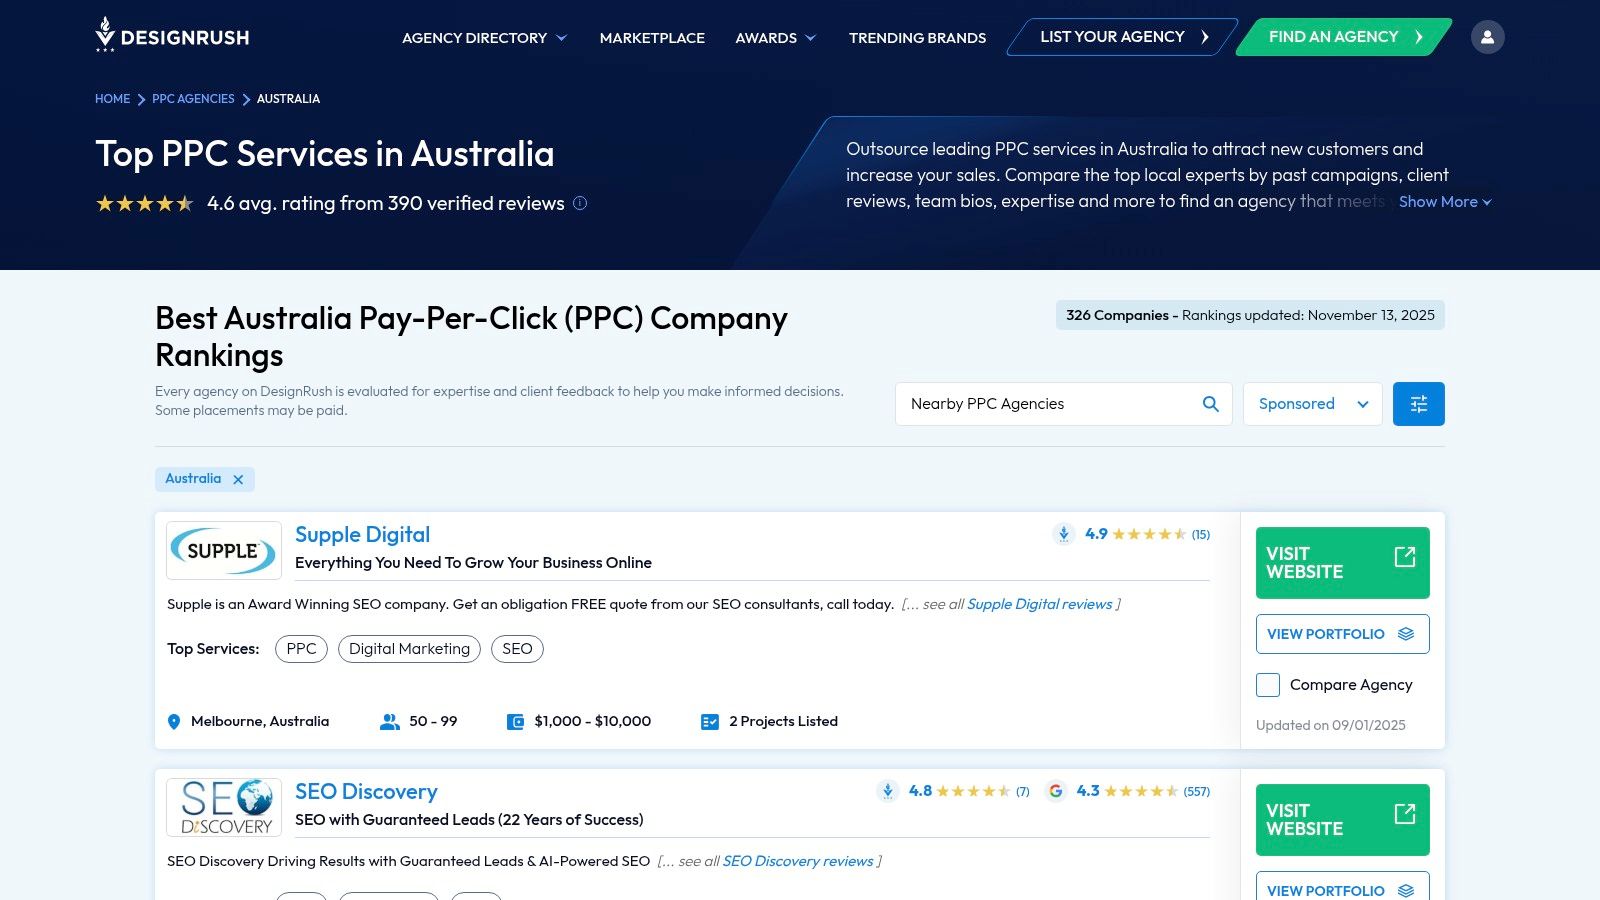This screenshot has height=900, width=1600.
Task: Click the budget wallet icon
Action: (x=516, y=722)
